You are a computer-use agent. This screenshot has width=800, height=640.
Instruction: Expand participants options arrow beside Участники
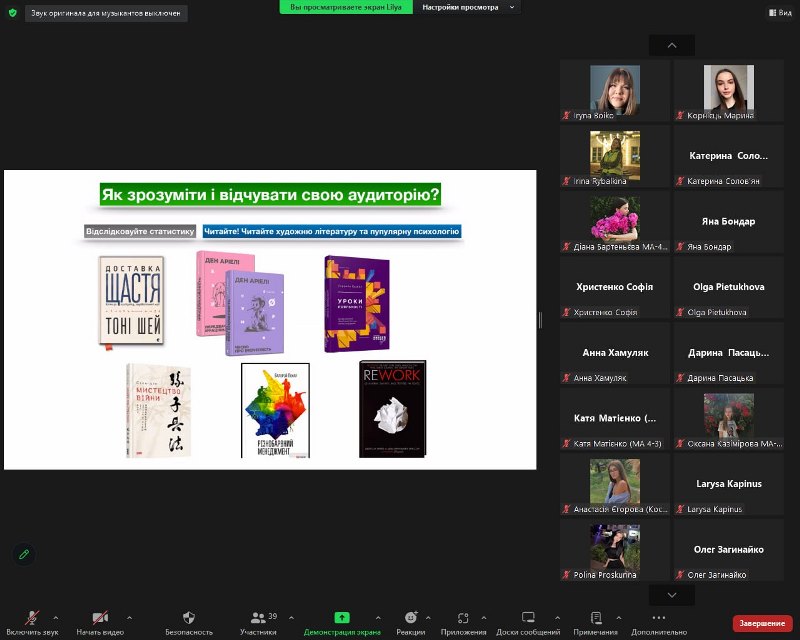291,618
